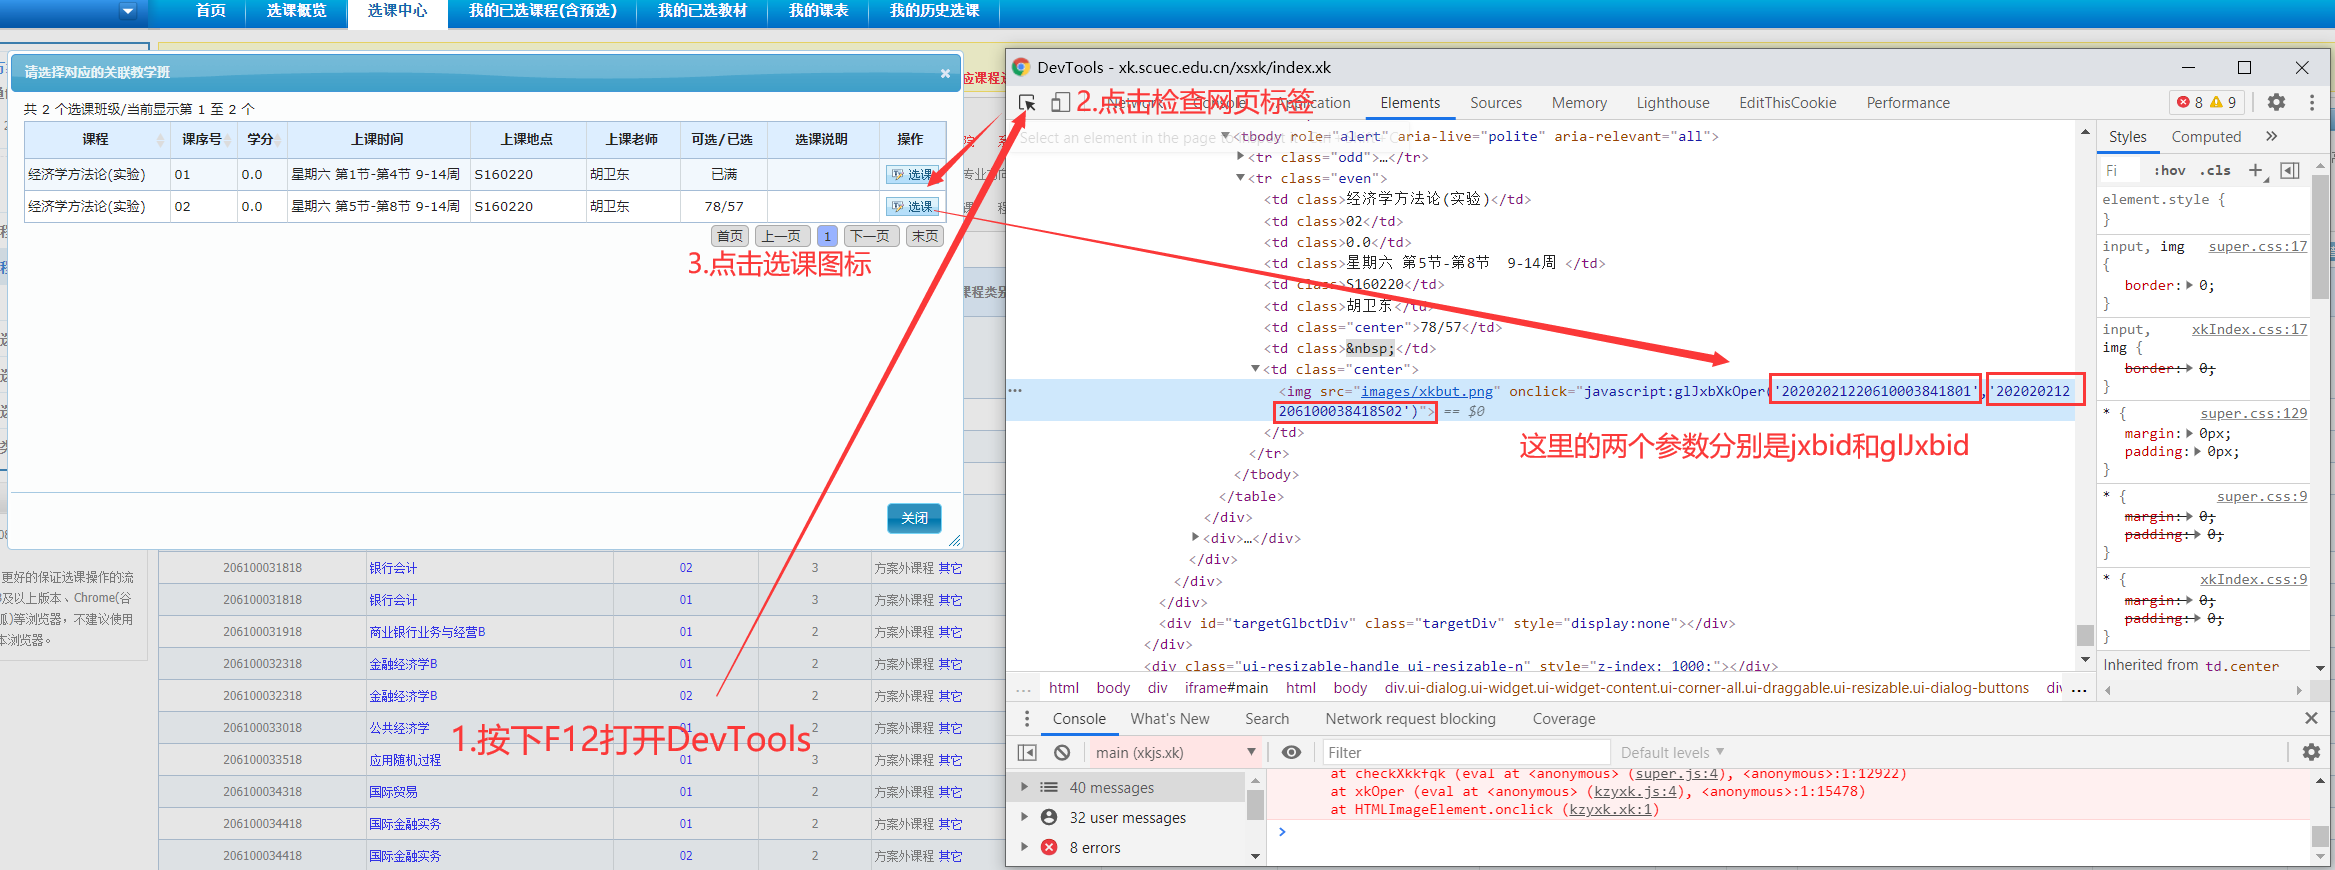Open the Default levels dropdown
The width and height of the screenshot is (2335, 870).
coord(1672,752)
